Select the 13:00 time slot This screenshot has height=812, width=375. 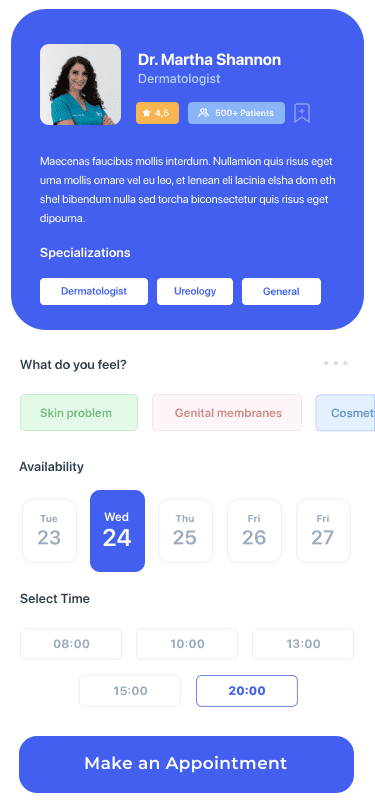tap(303, 644)
